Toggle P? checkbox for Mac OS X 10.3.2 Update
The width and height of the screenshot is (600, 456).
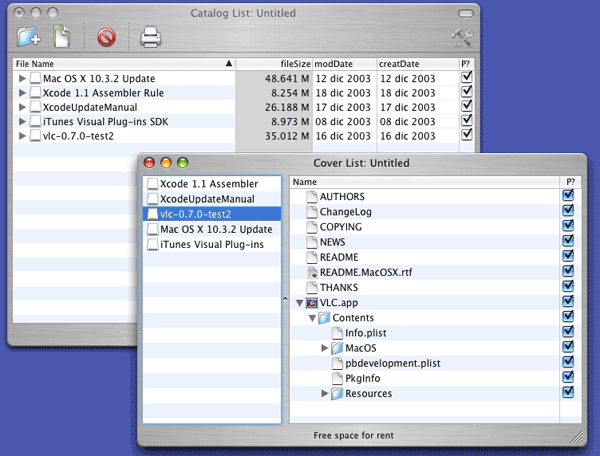click(466, 77)
